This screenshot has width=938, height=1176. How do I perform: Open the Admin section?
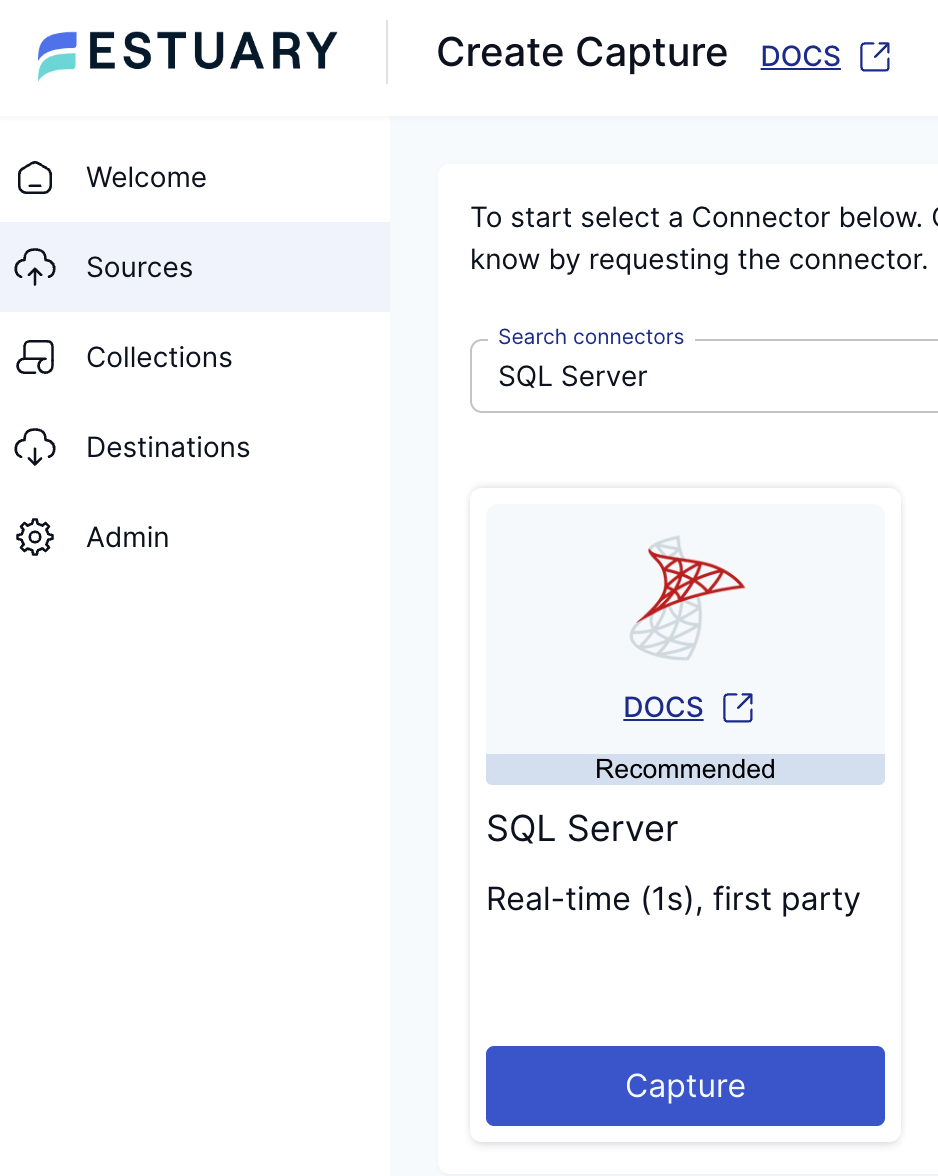click(128, 537)
